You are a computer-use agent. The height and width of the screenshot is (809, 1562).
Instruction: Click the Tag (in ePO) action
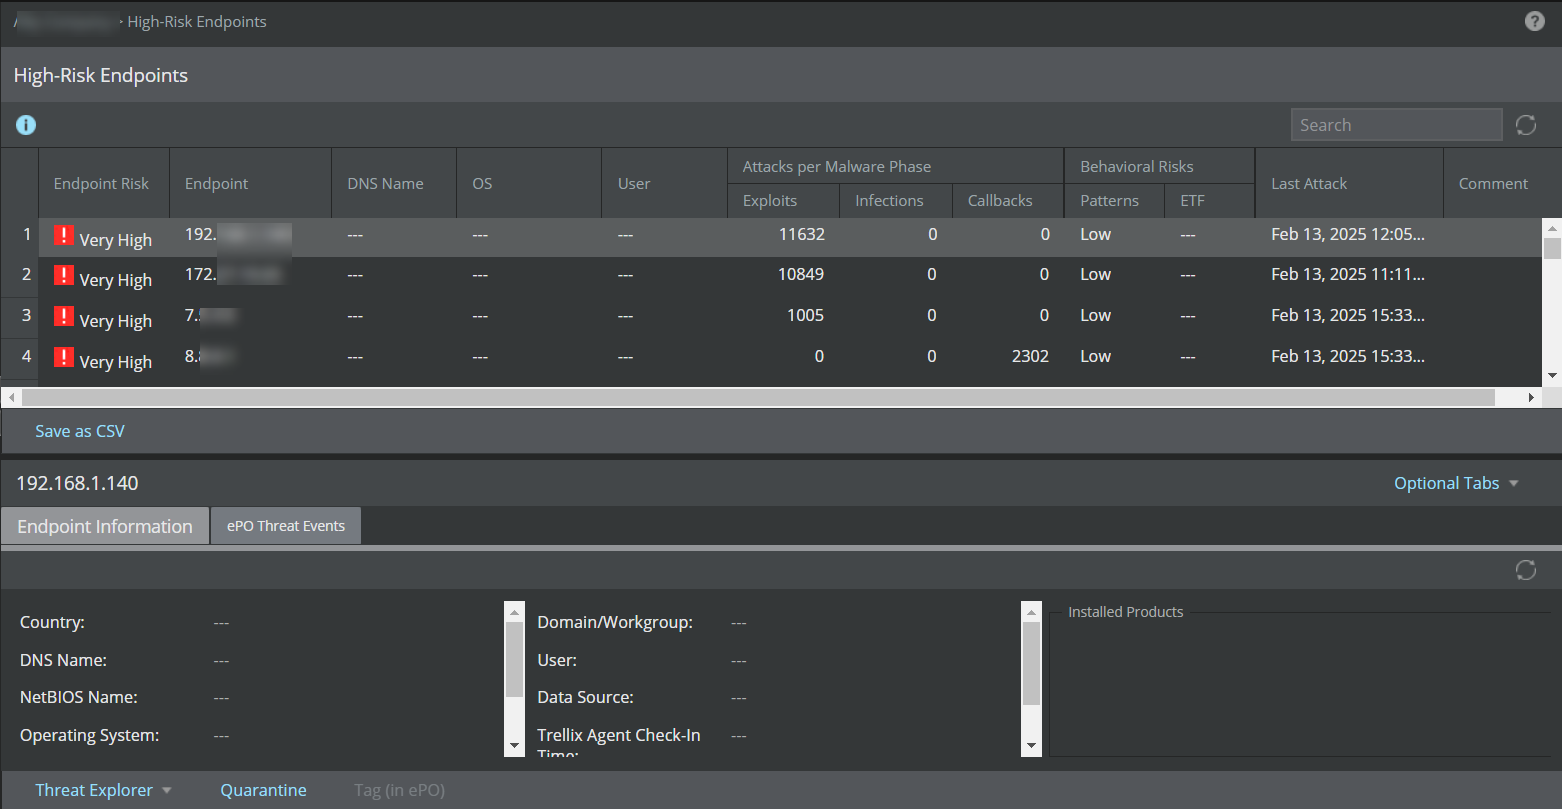(399, 790)
